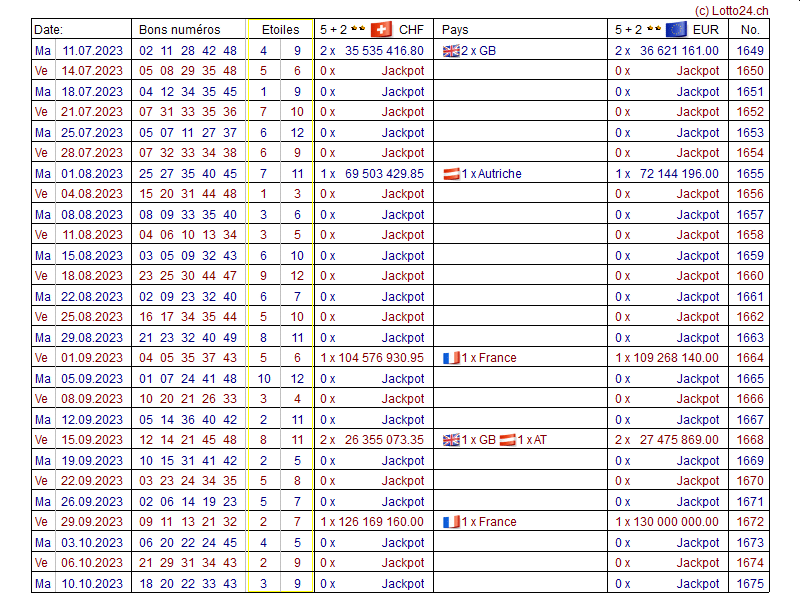Select the date 10.10.2023
The width and height of the screenshot is (800, 600).
tap(93, 584)
